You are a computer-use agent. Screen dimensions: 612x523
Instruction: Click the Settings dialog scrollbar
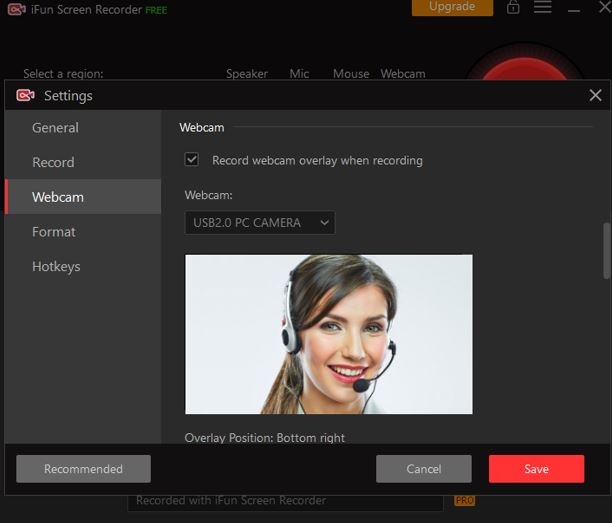pos(607,251)
